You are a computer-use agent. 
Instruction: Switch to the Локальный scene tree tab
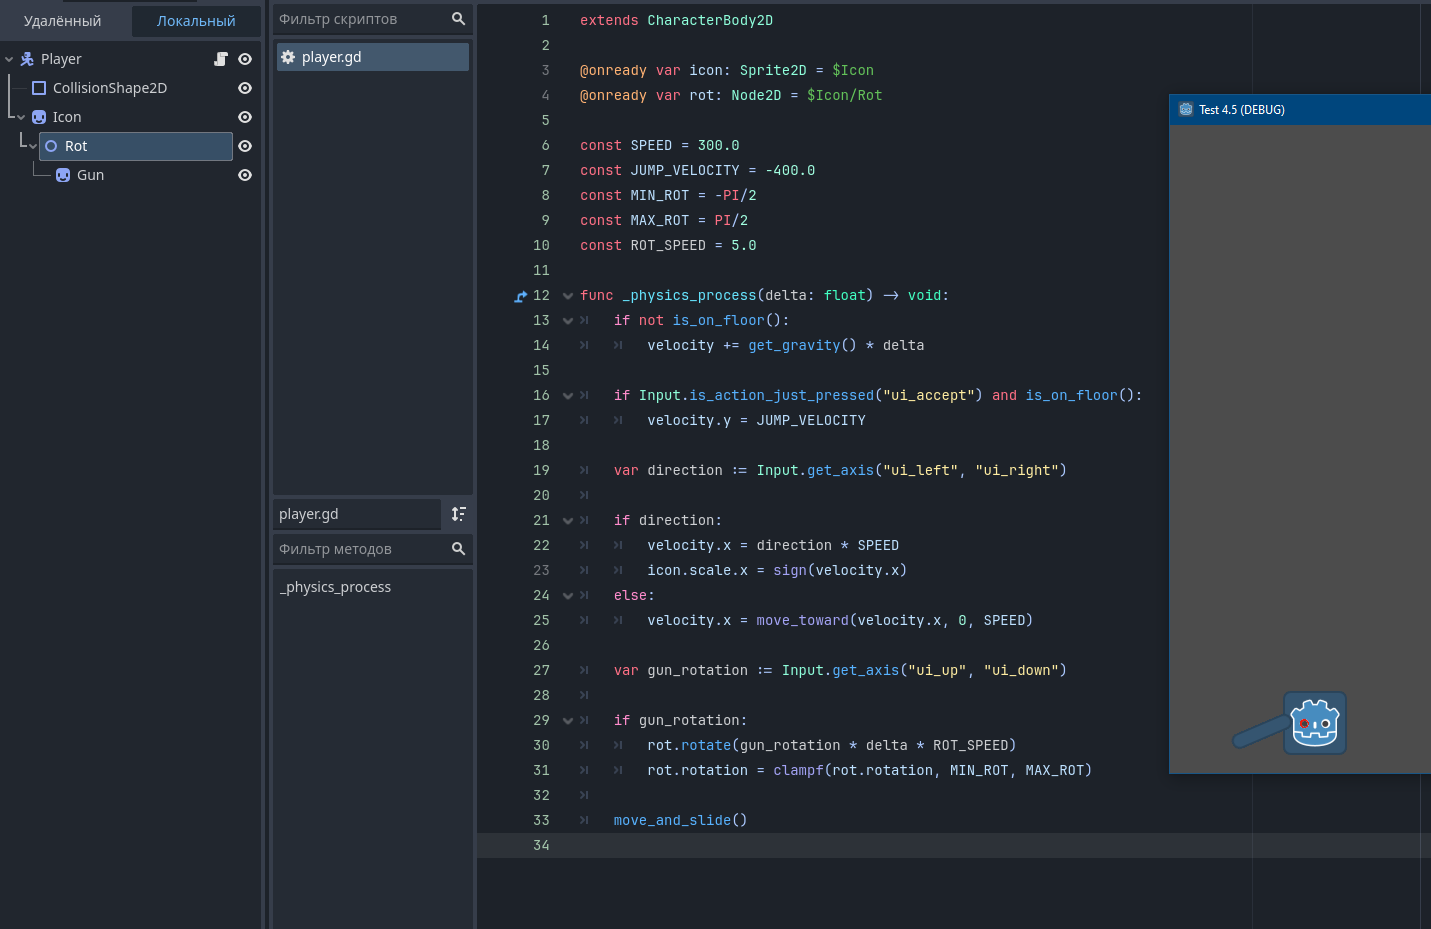click(196, 21)
